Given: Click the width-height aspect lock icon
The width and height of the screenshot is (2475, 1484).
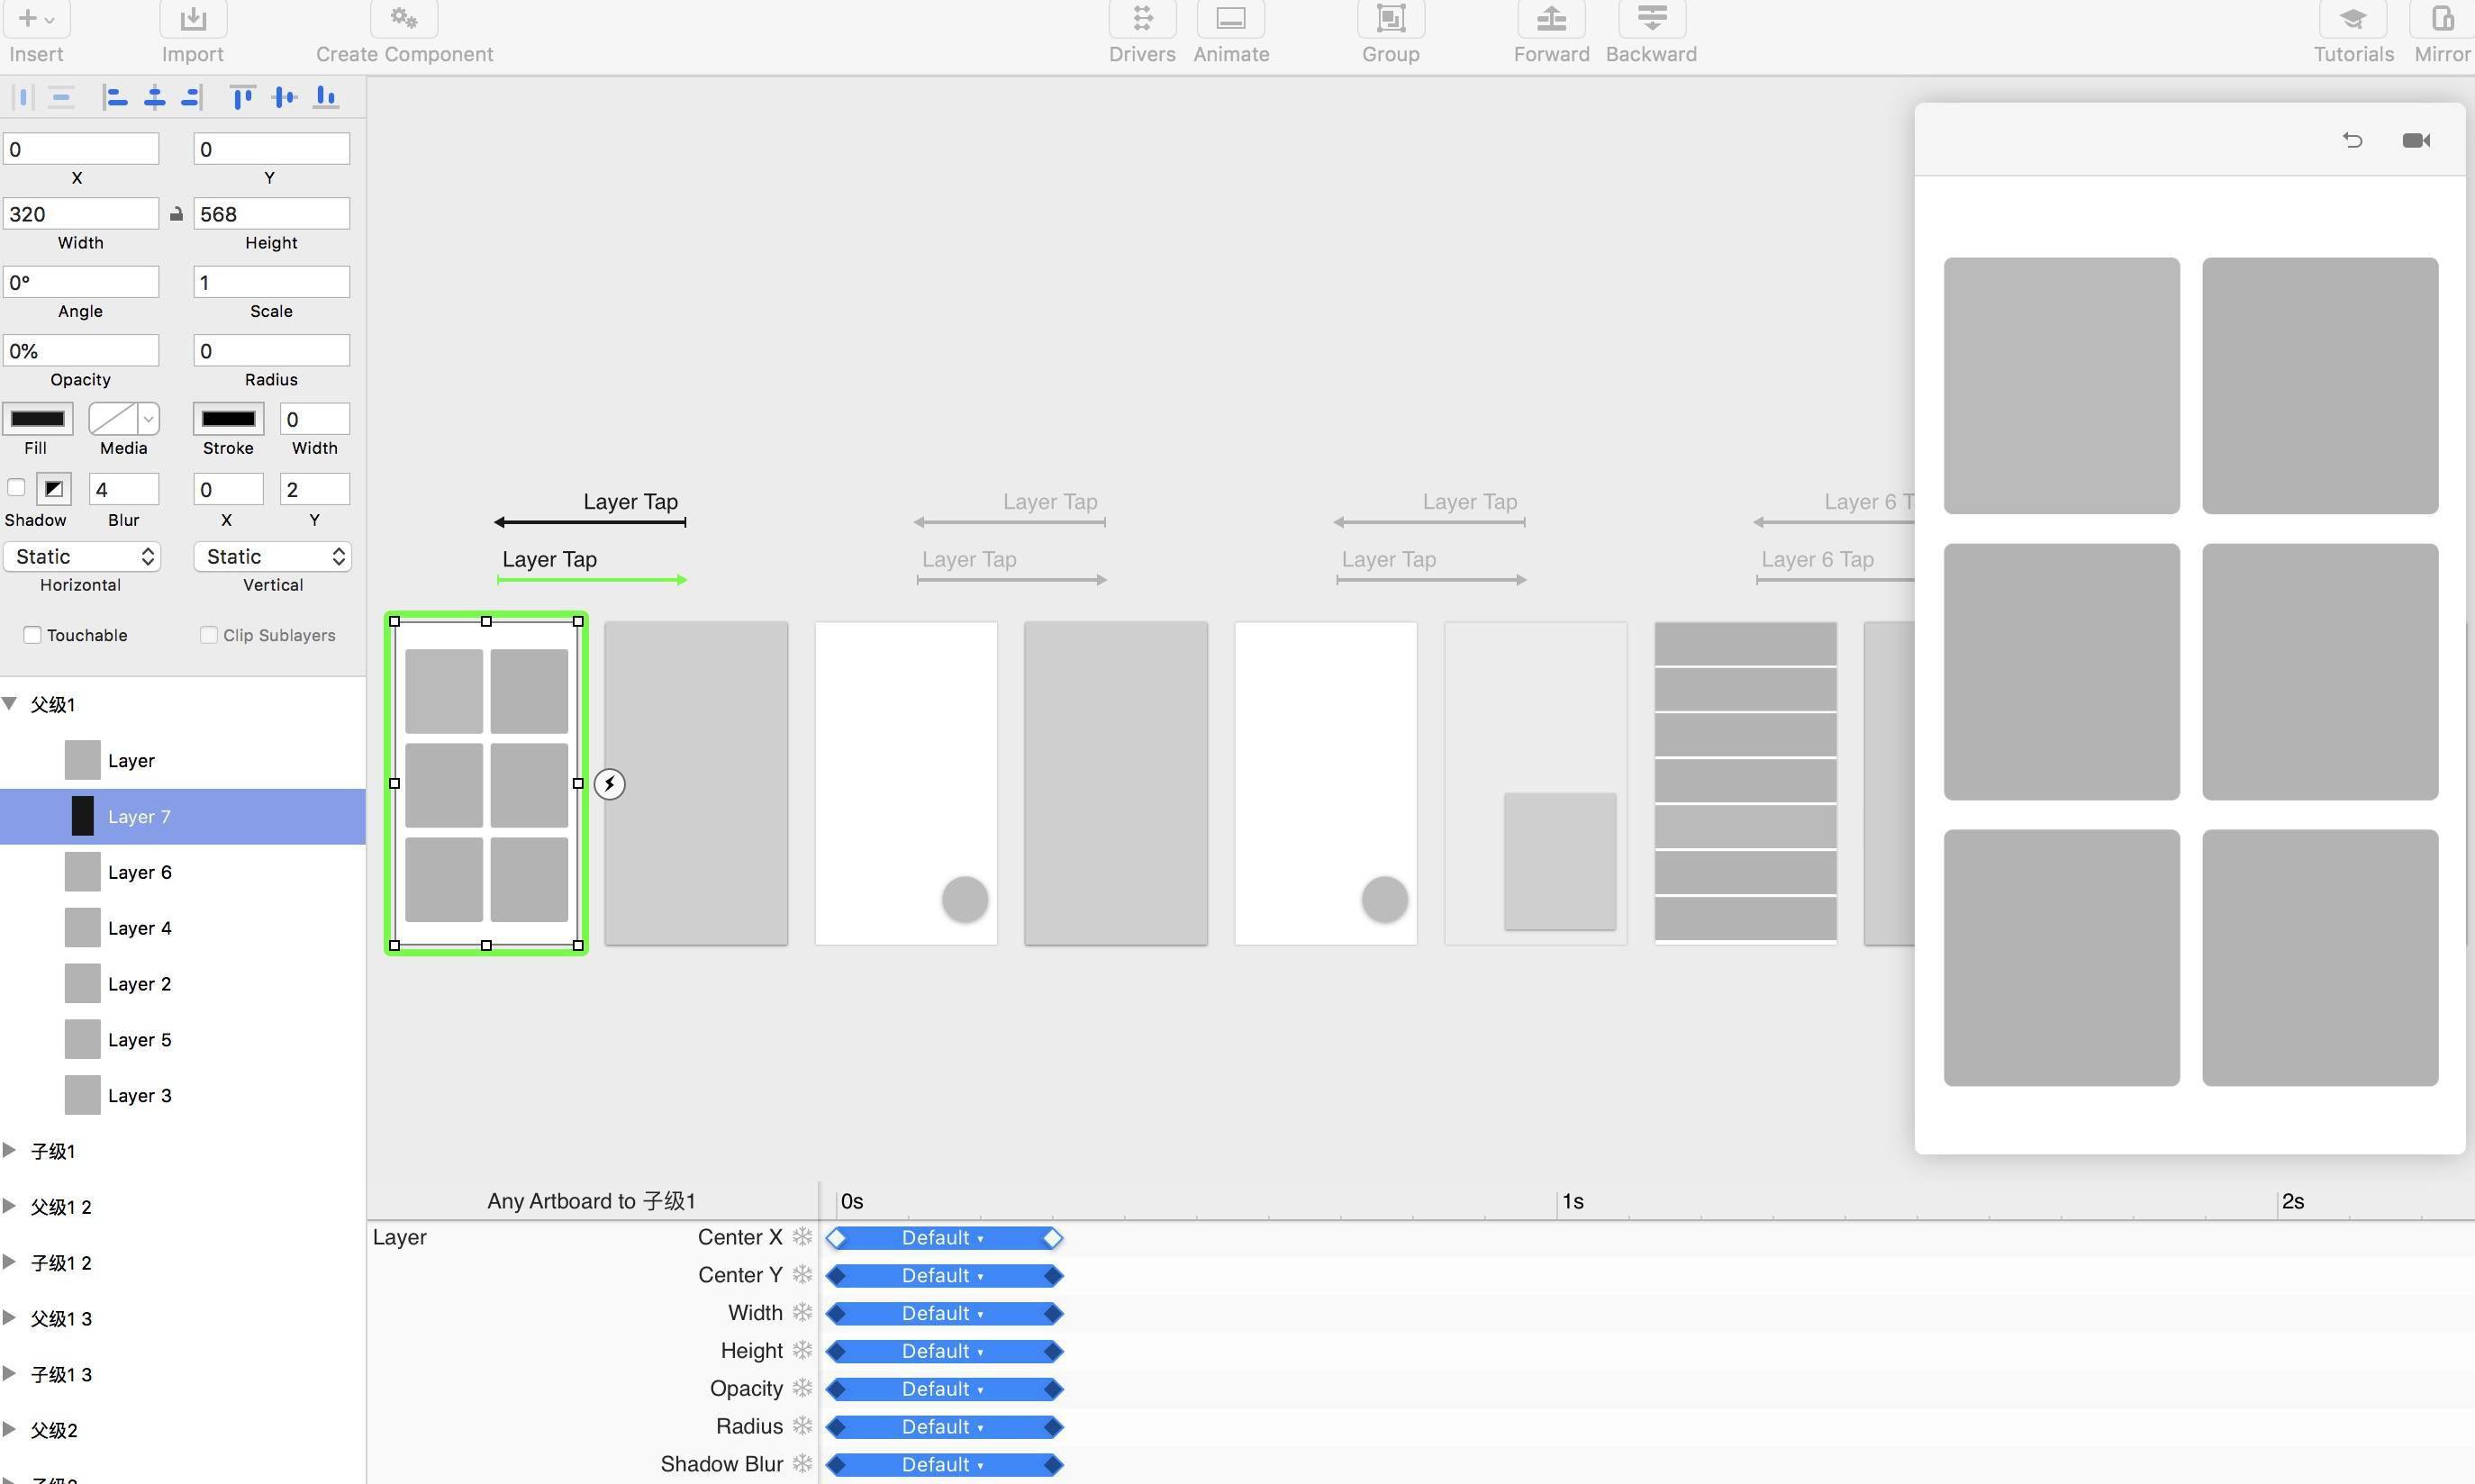Looking at the screenshot, I should [176, 214].
